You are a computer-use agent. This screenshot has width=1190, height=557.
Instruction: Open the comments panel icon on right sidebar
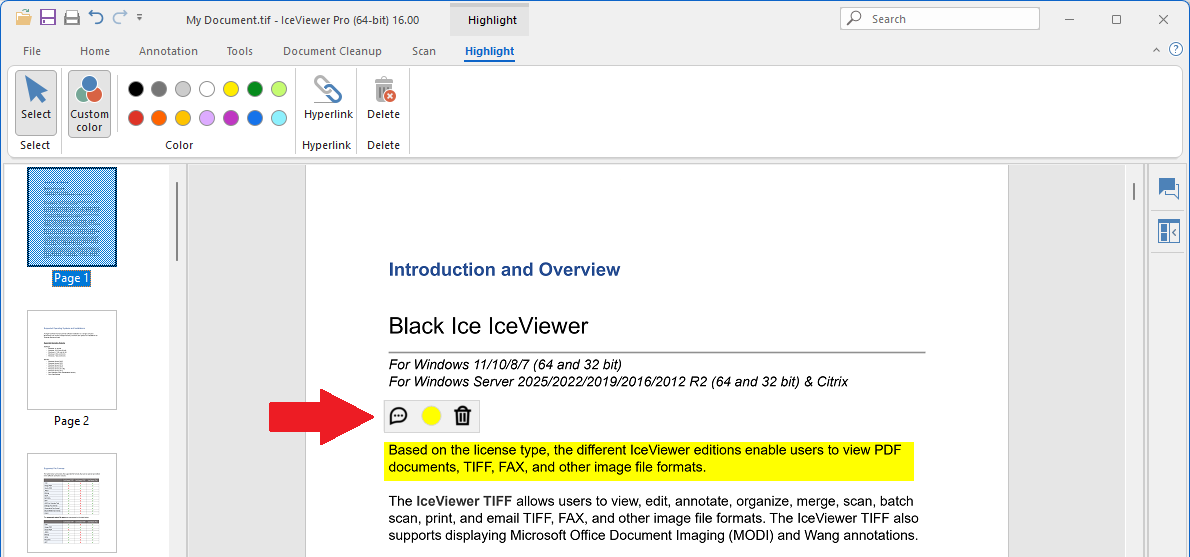click(x=1169, y=187)
